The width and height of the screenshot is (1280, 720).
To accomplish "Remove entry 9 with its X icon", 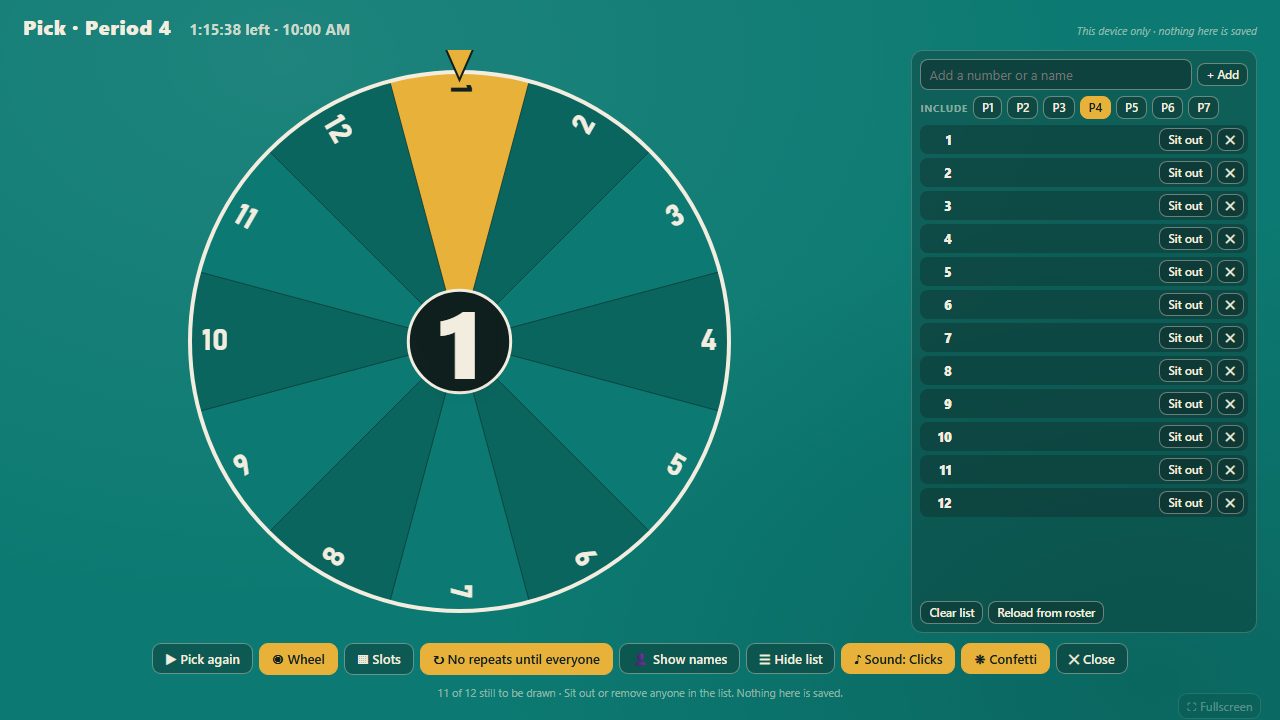I will 1230,404.
